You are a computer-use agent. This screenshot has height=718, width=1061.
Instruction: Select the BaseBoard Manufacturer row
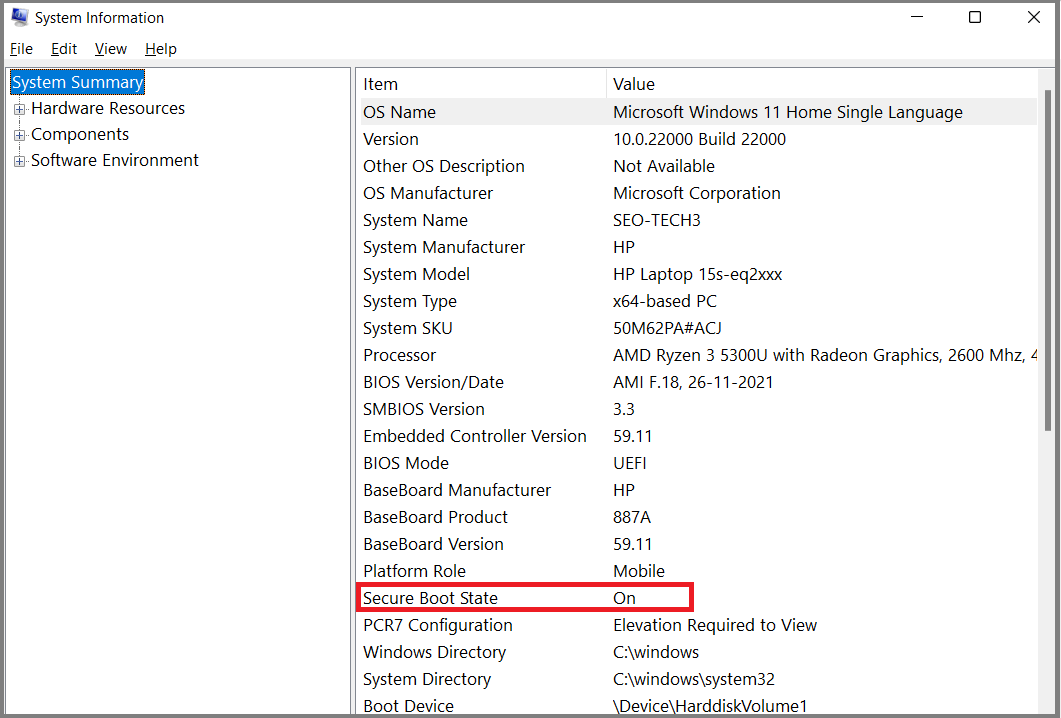(697, 490)
